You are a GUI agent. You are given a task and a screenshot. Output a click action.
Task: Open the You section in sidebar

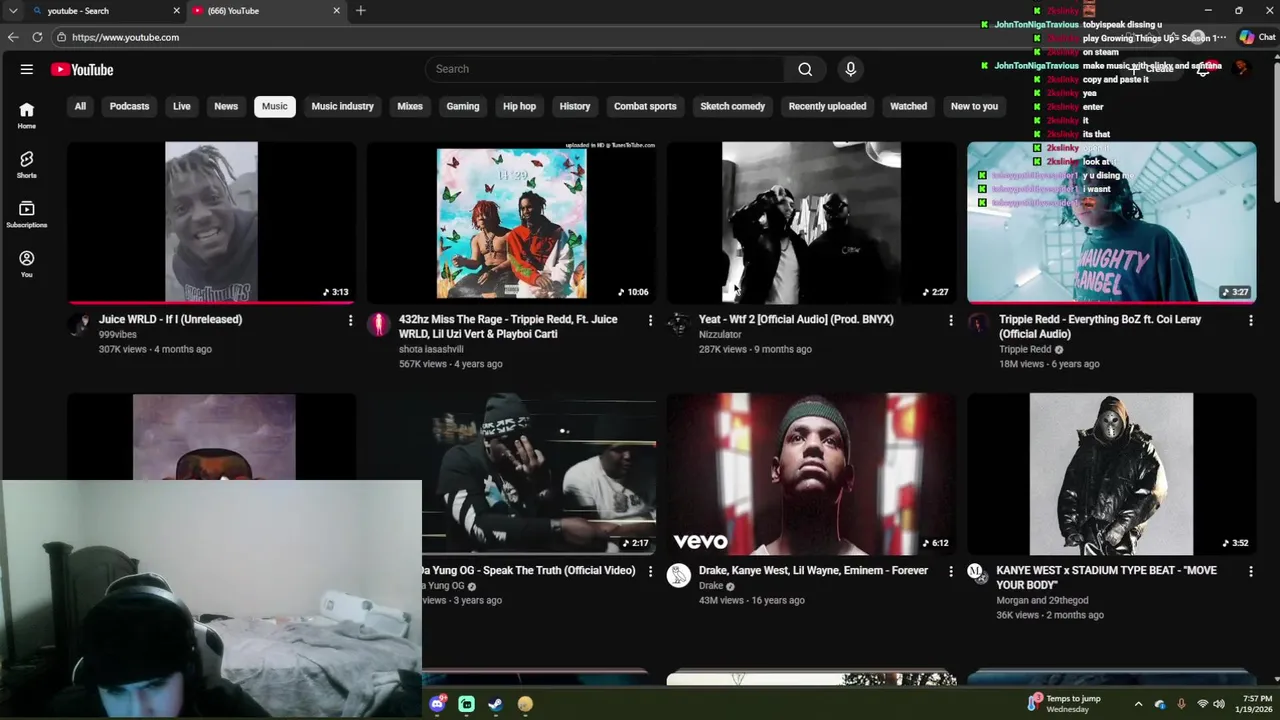pyautogui.click(x=27, y=264)
